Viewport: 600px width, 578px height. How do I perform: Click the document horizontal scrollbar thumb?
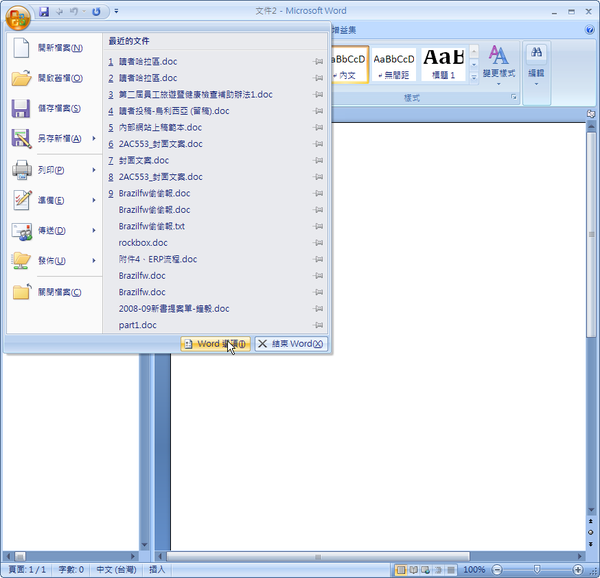tap(318, 557)
